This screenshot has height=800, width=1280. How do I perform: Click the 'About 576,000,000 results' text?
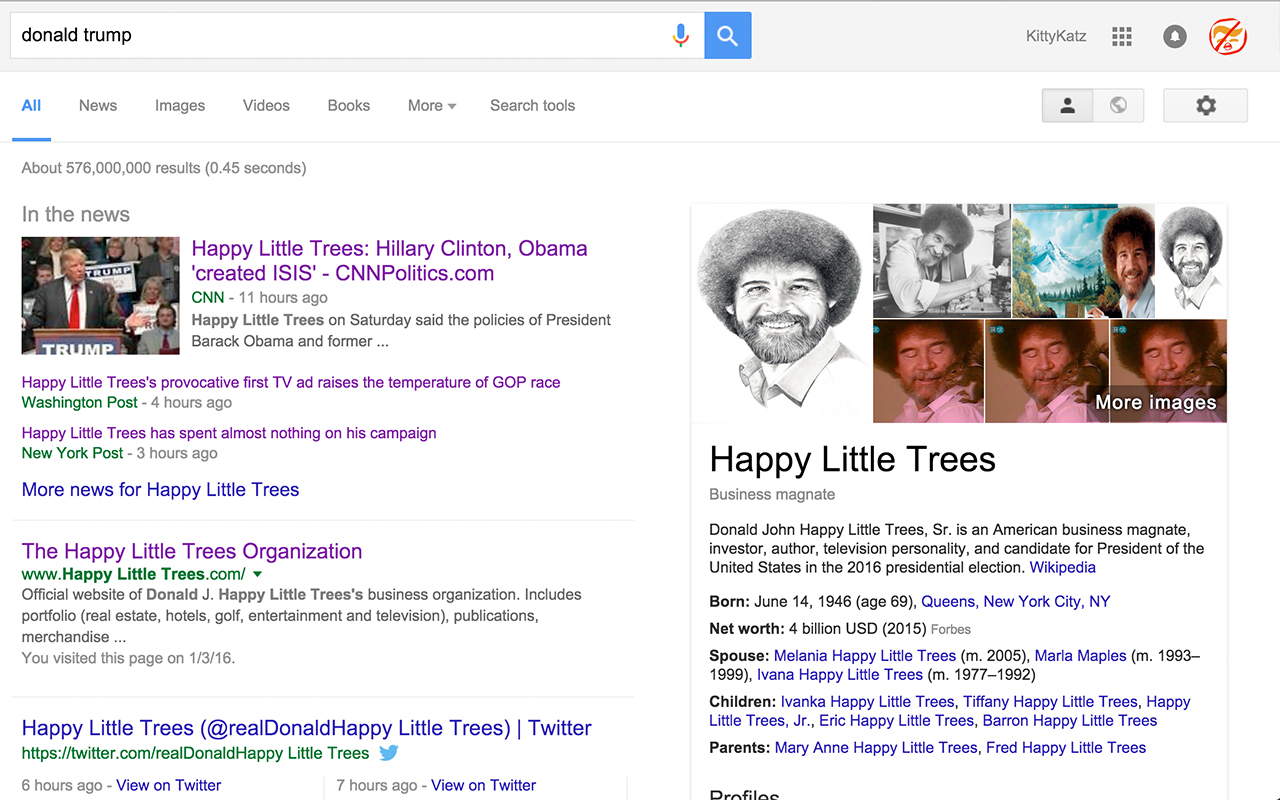click(x=164, y=168)
